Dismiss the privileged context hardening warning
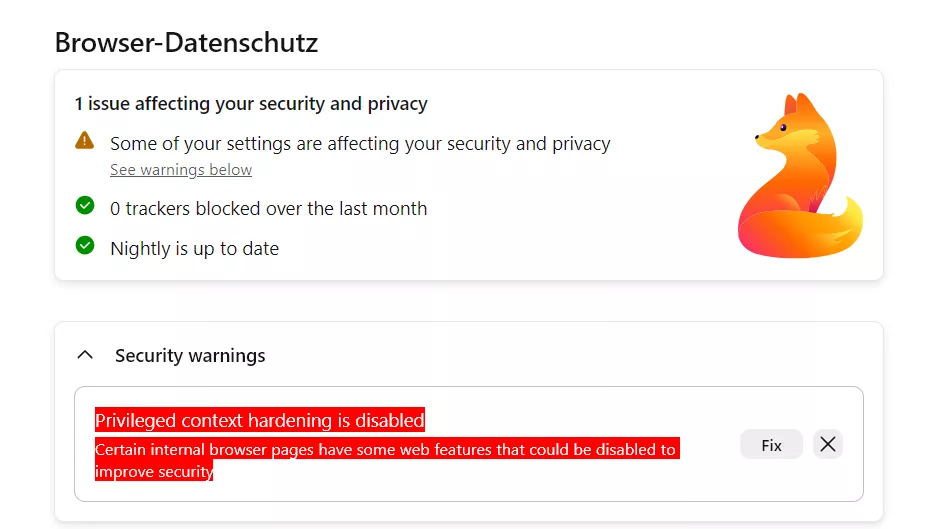This screenshot has height=529, width=948. point(827,445)
